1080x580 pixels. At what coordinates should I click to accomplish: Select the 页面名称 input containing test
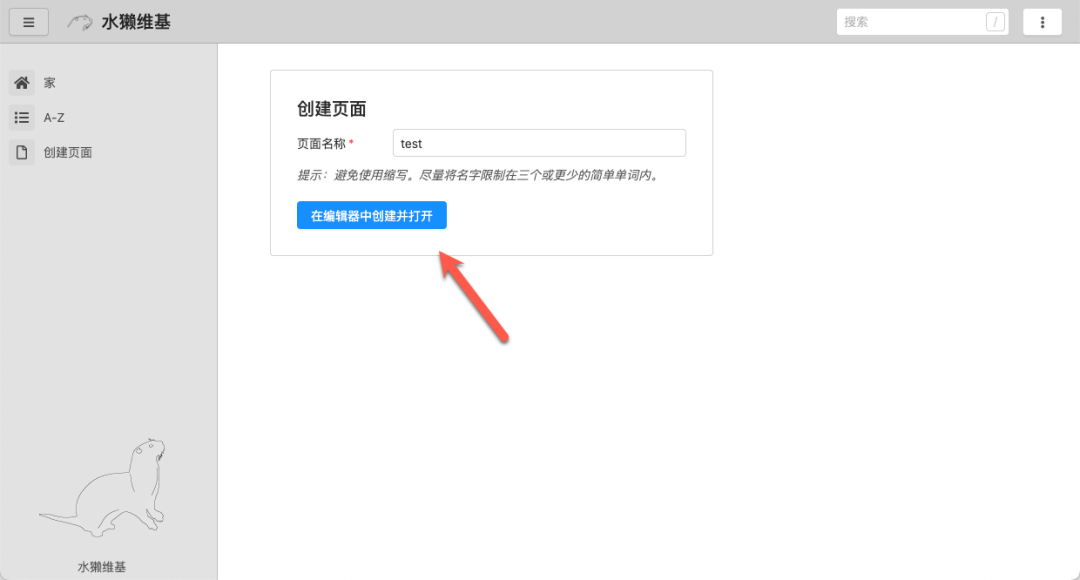[x=539, y=143]
